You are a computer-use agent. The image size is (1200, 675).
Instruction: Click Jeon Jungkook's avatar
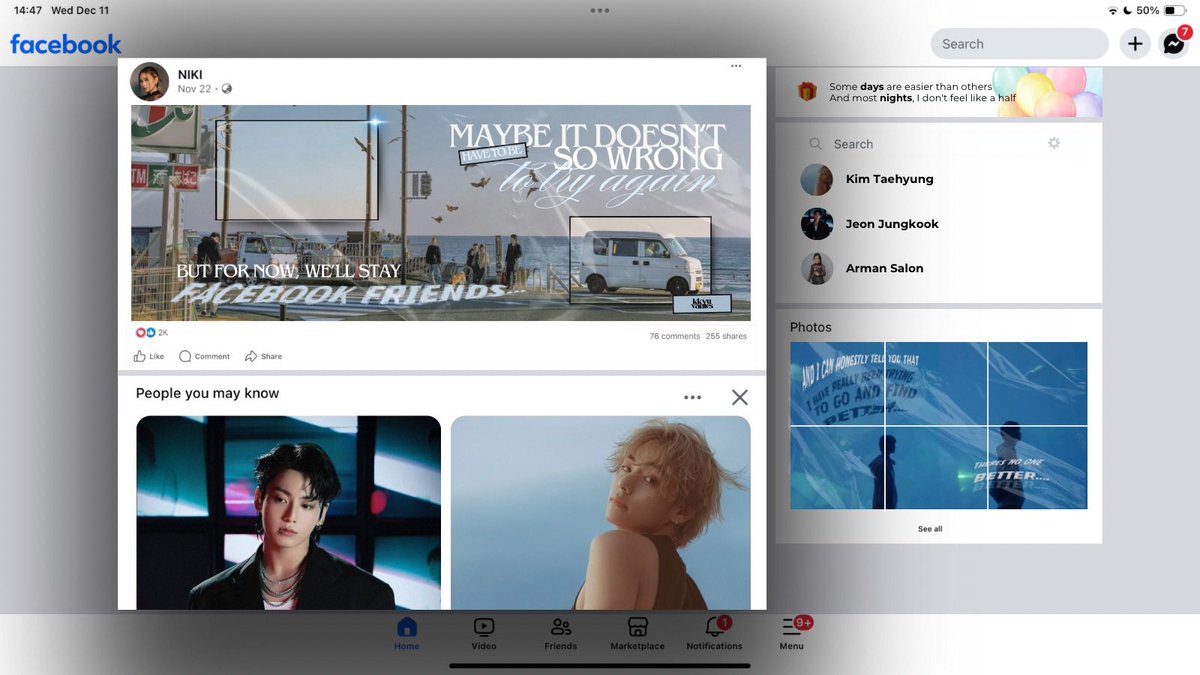click(817, 224)
